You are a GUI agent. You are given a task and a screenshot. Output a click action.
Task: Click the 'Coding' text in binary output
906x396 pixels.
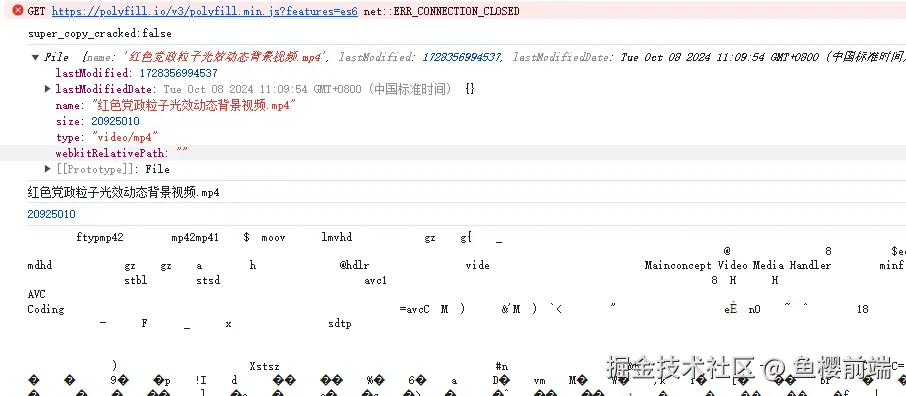click(x=46, y=309)
